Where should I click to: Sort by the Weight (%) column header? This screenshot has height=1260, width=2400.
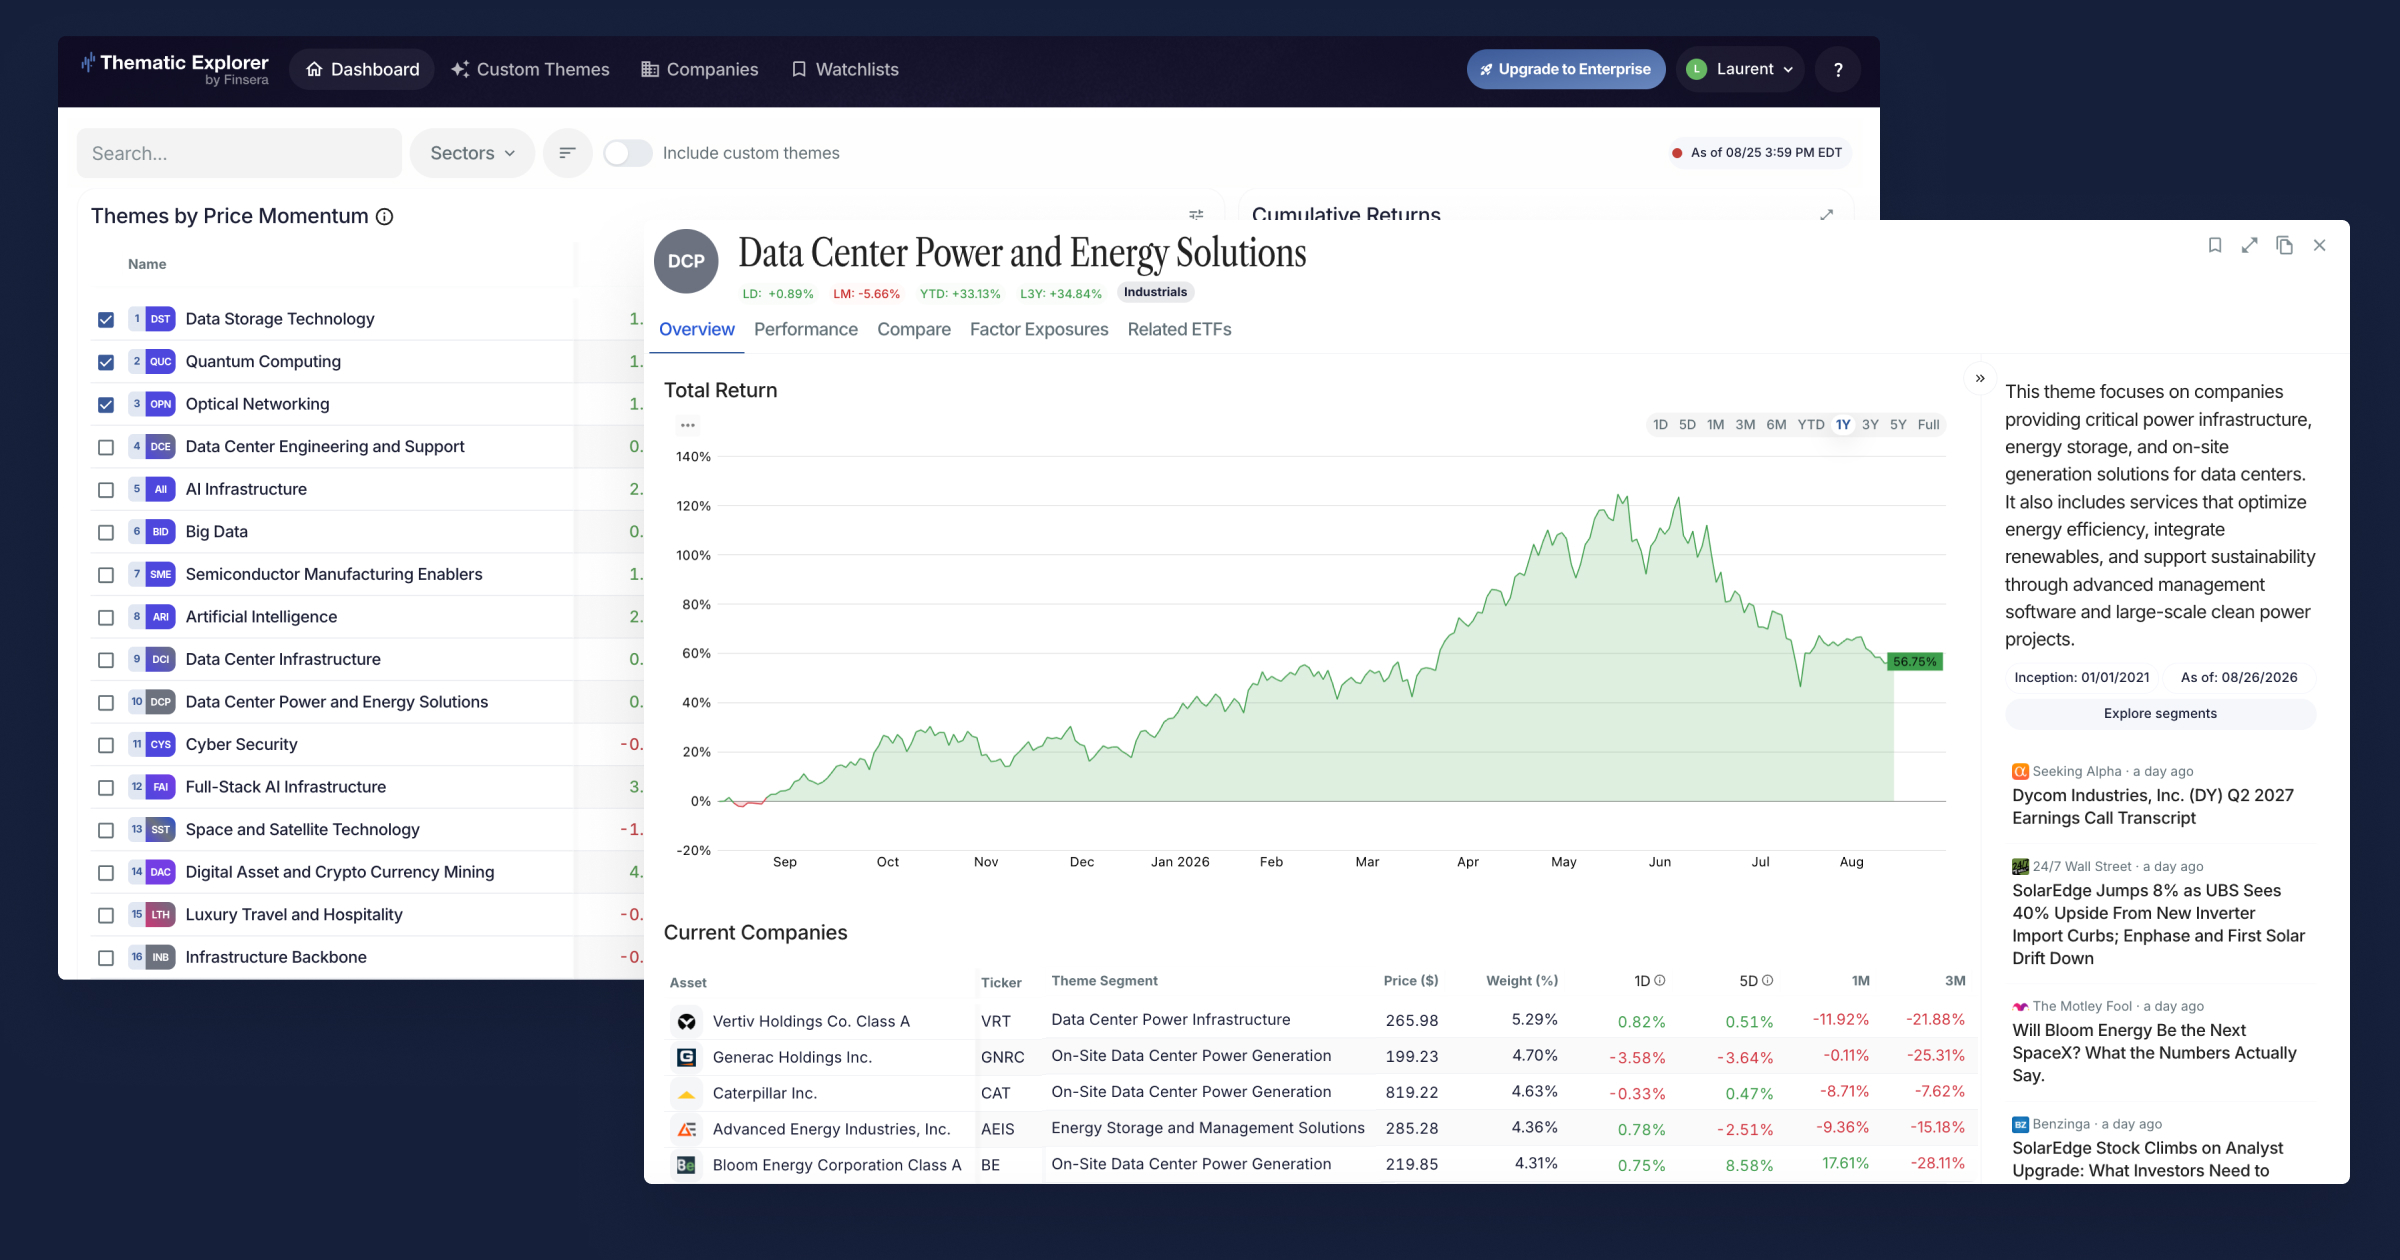pos(1522,981)
